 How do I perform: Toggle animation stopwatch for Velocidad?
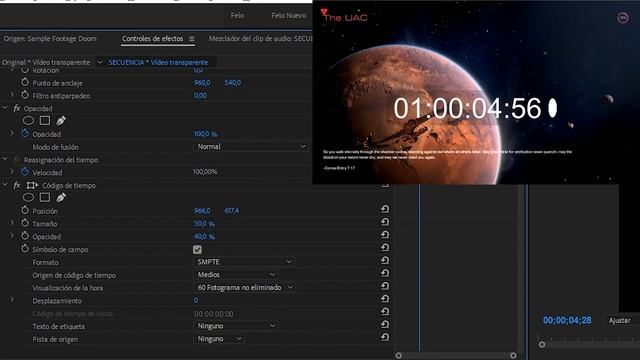coord(25,172)
